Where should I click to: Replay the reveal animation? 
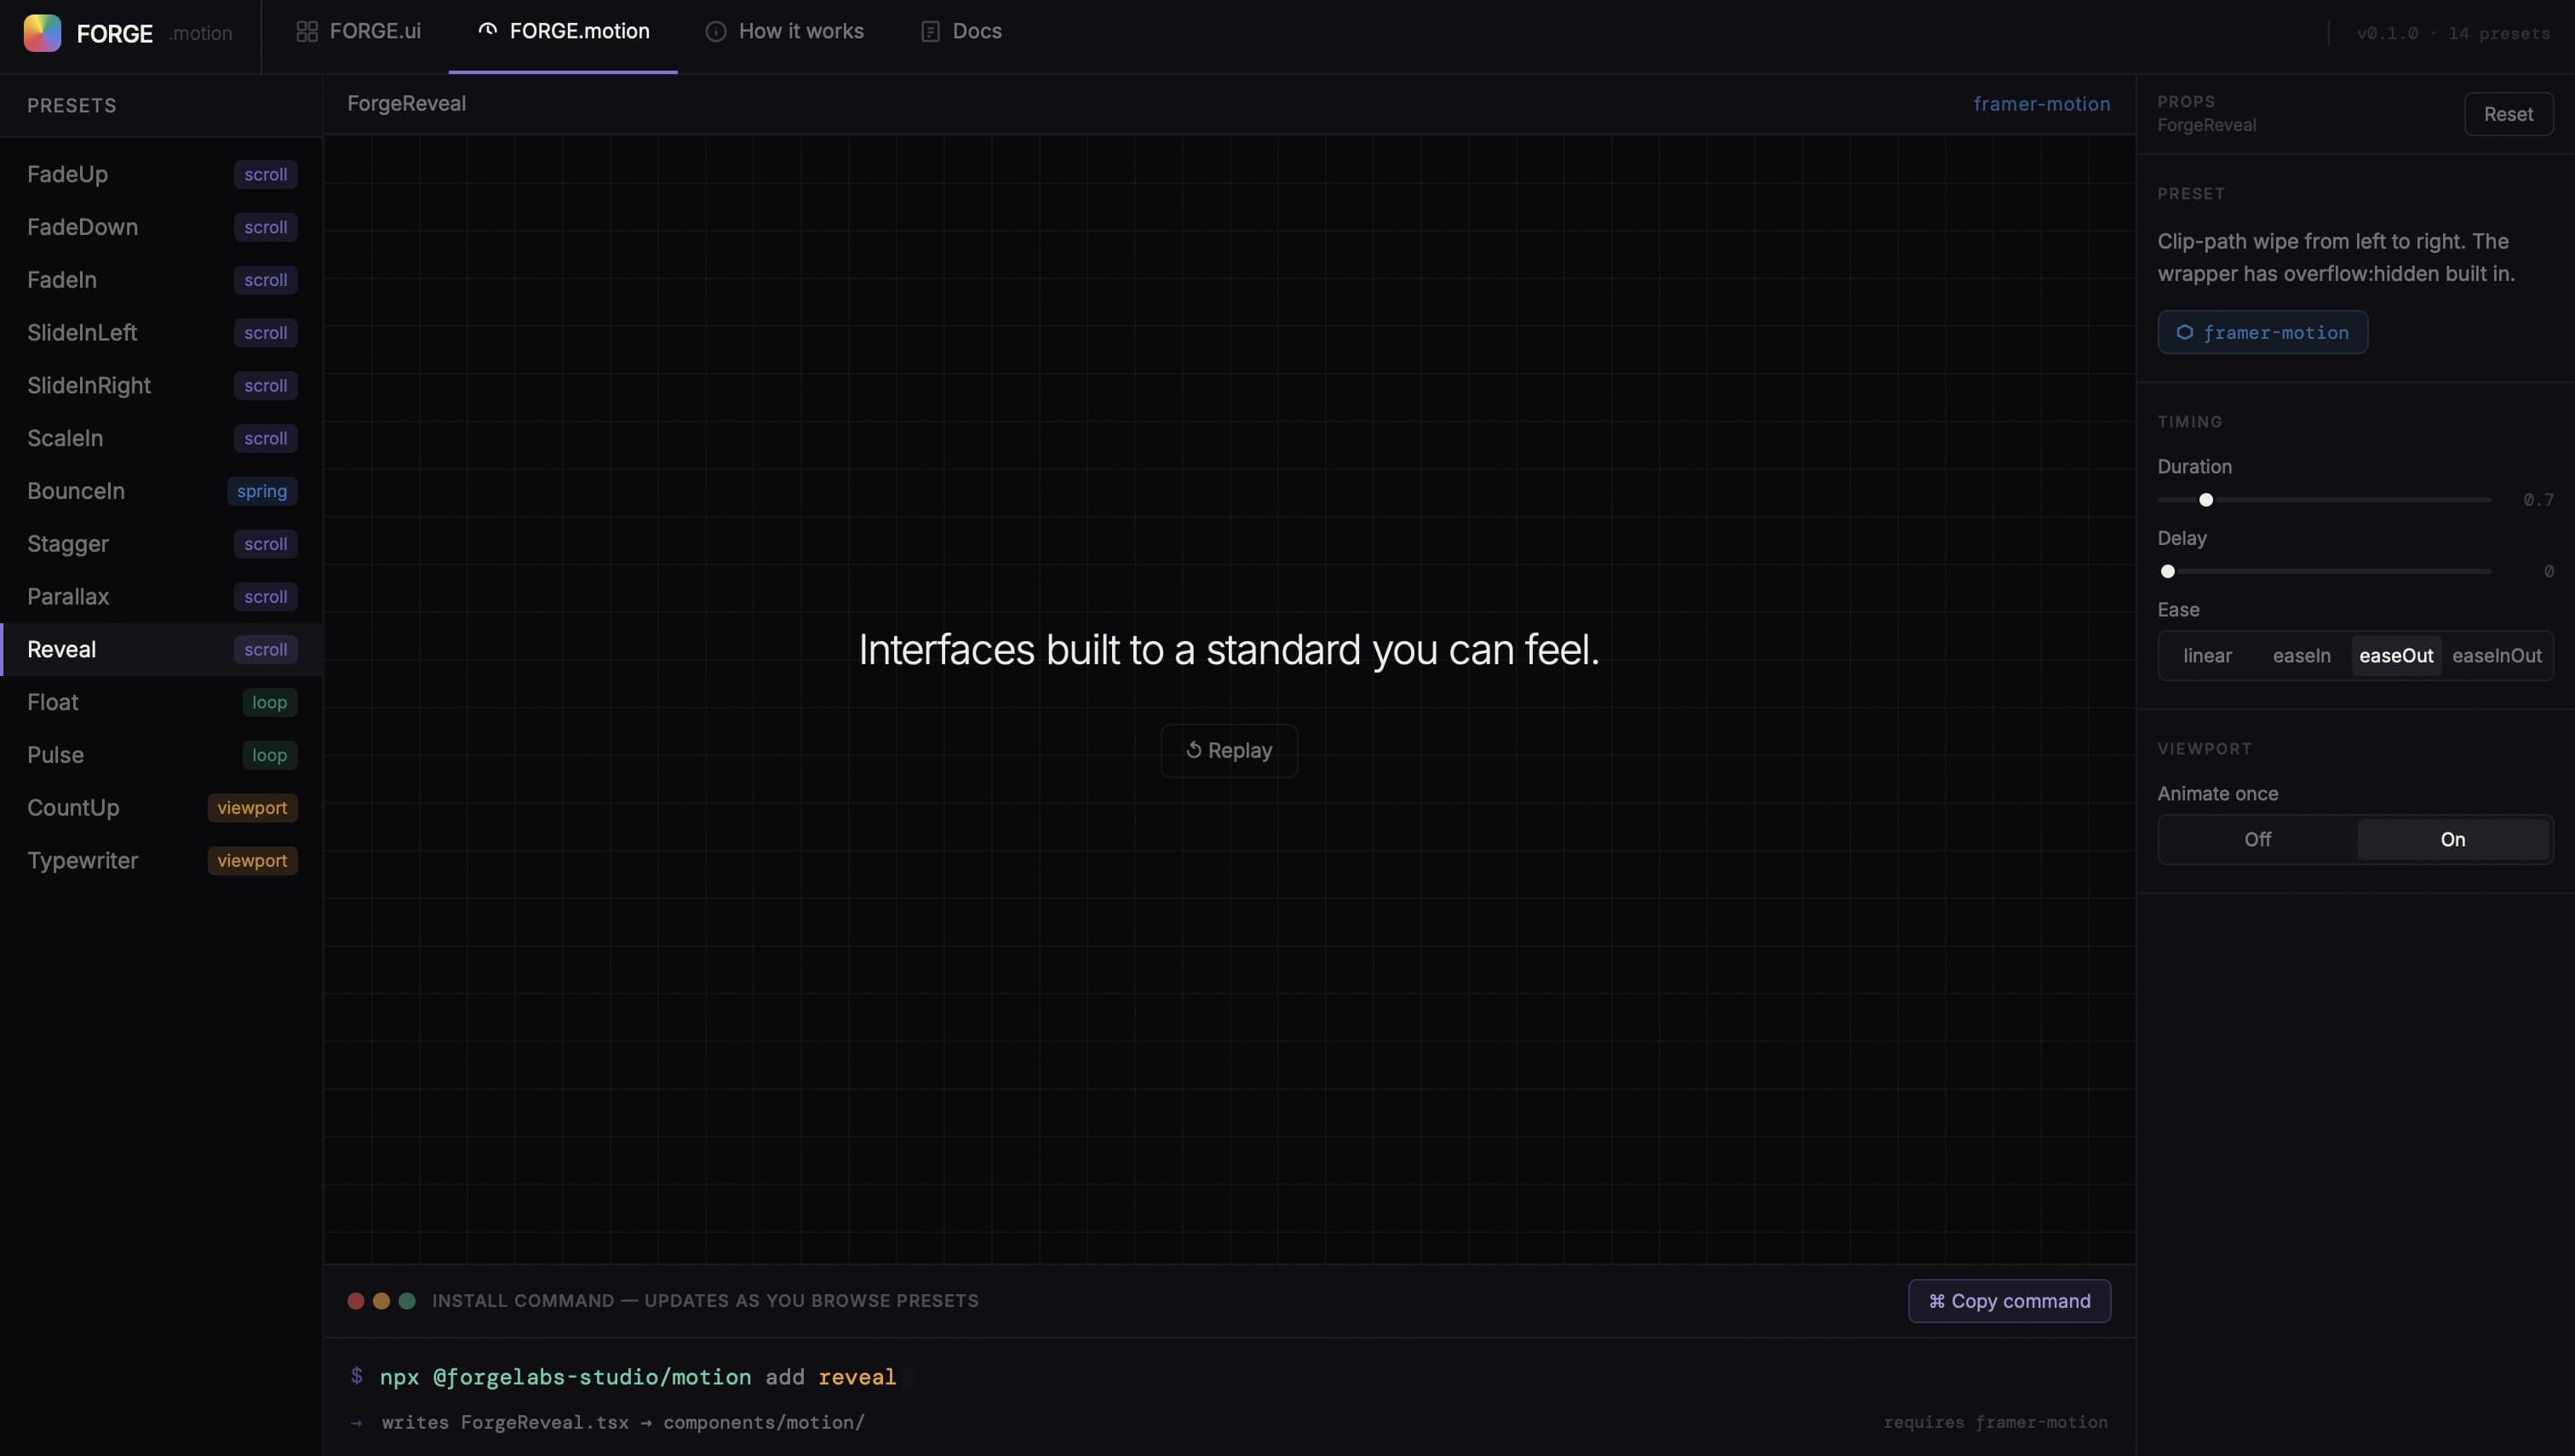click(1229, 751)
